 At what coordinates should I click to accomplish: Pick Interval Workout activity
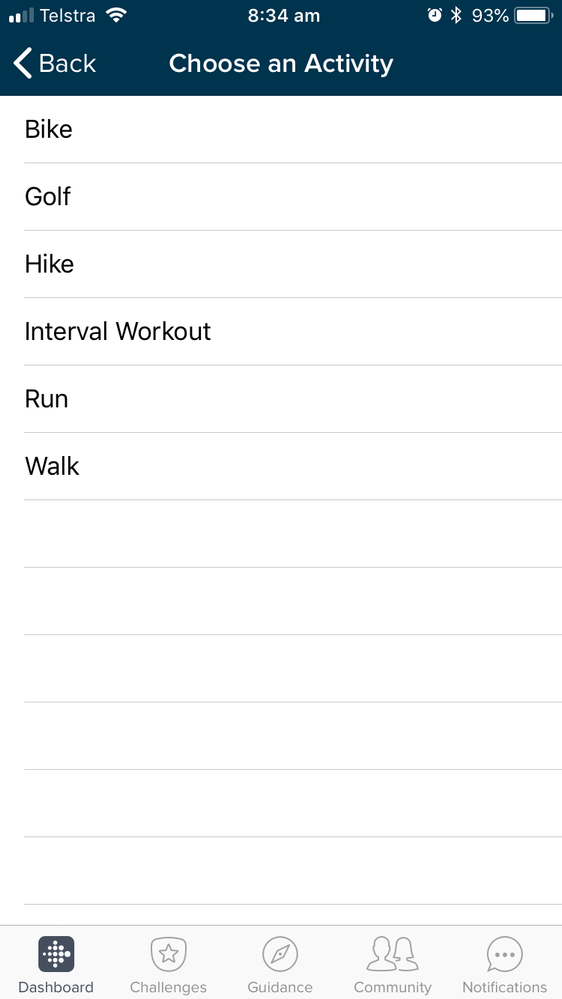click(293, 331)
